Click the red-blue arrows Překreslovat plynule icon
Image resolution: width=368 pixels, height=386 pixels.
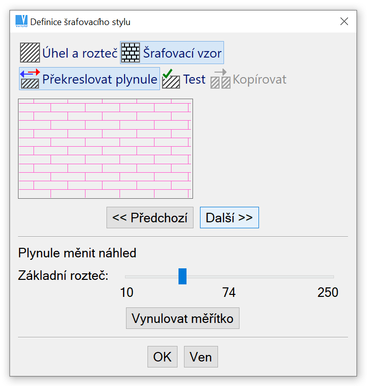click(30, 79)
